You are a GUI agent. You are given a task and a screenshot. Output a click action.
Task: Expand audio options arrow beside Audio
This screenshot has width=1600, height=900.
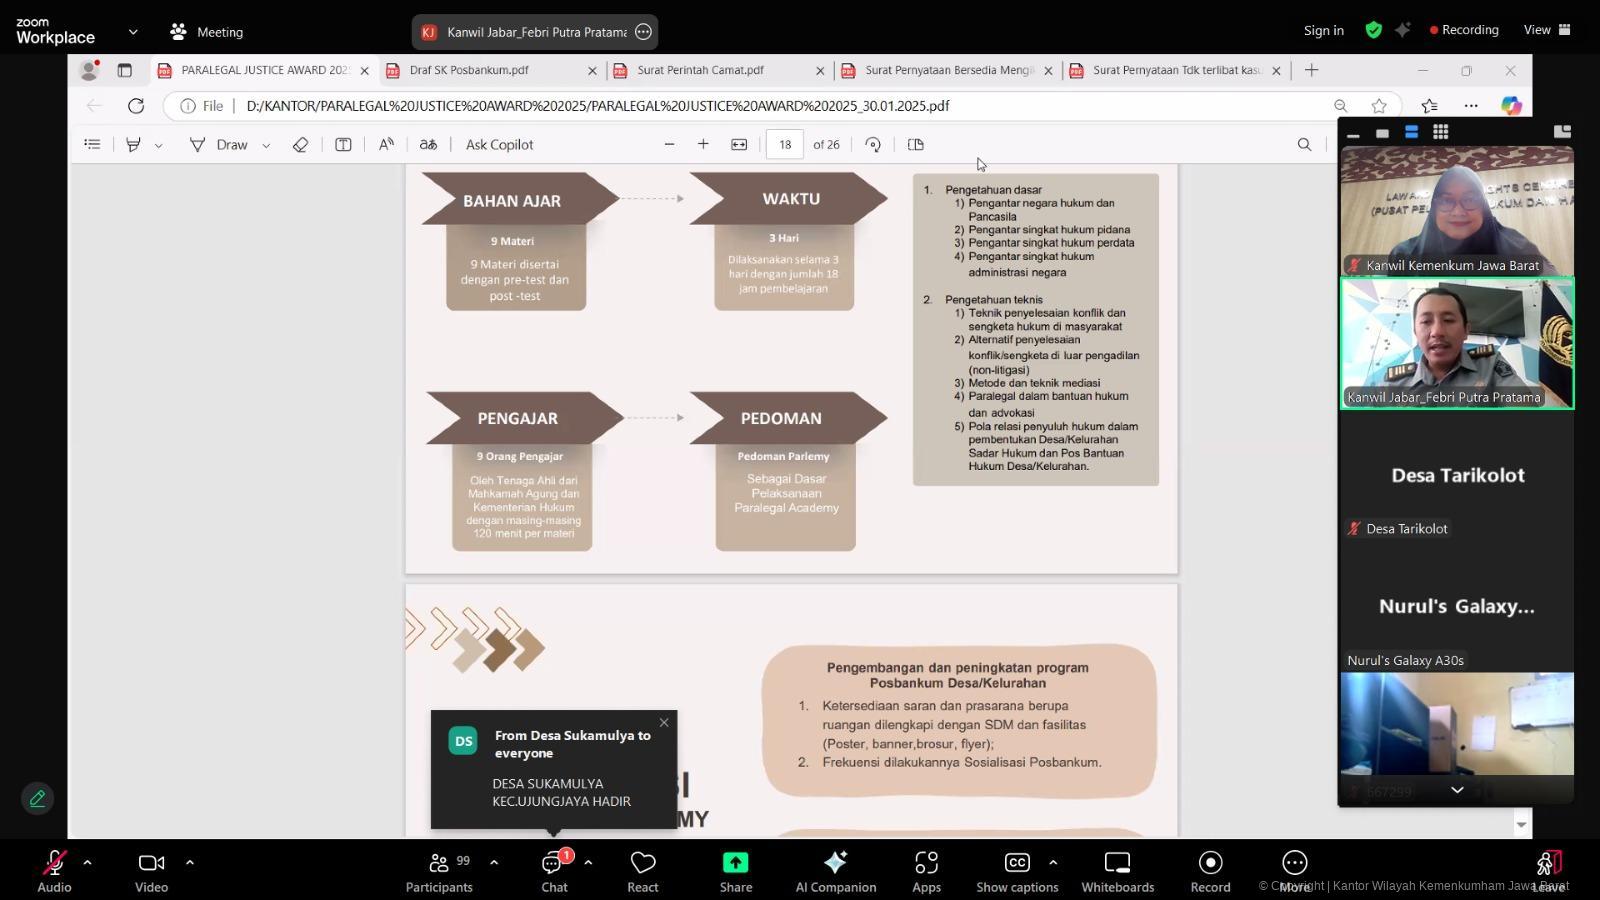87,862
